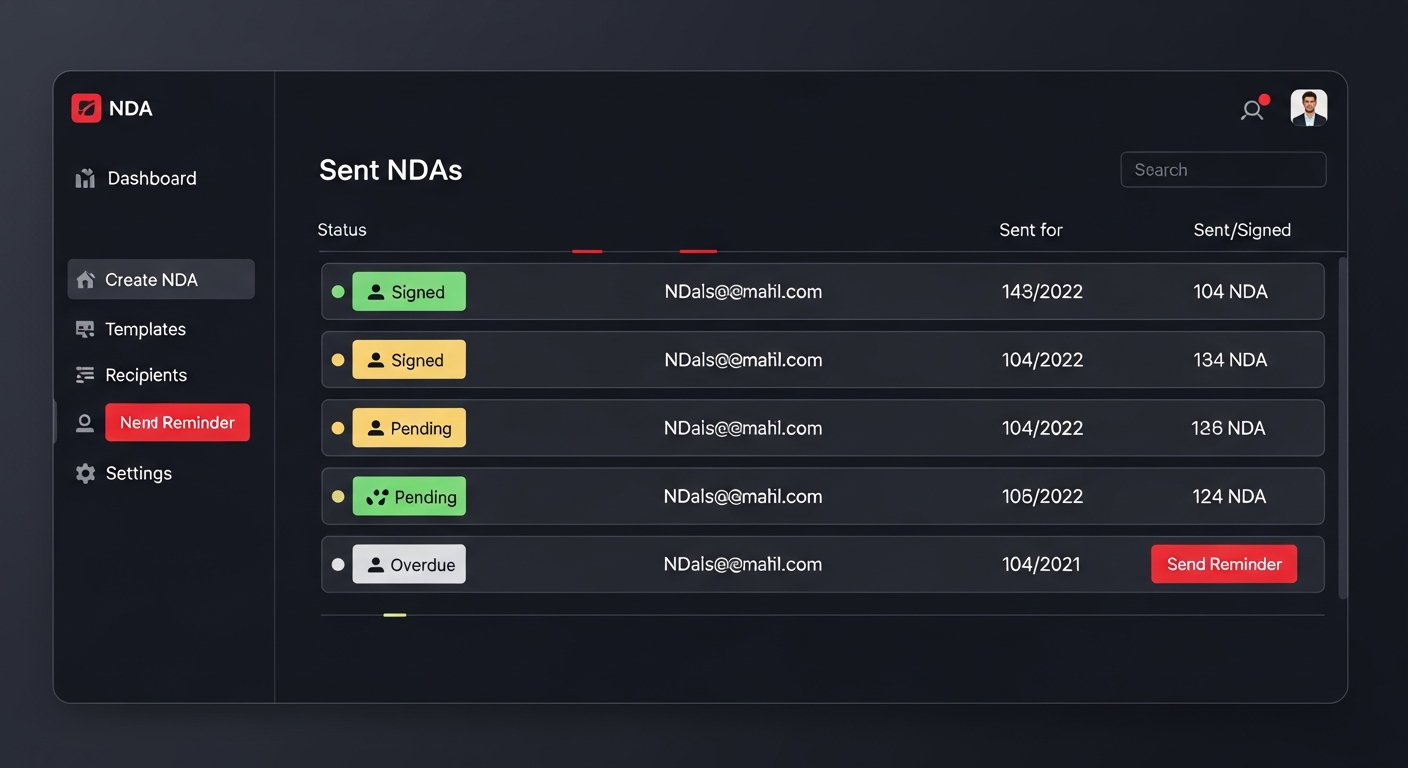Open the green Signed status badge

[409, 291]
